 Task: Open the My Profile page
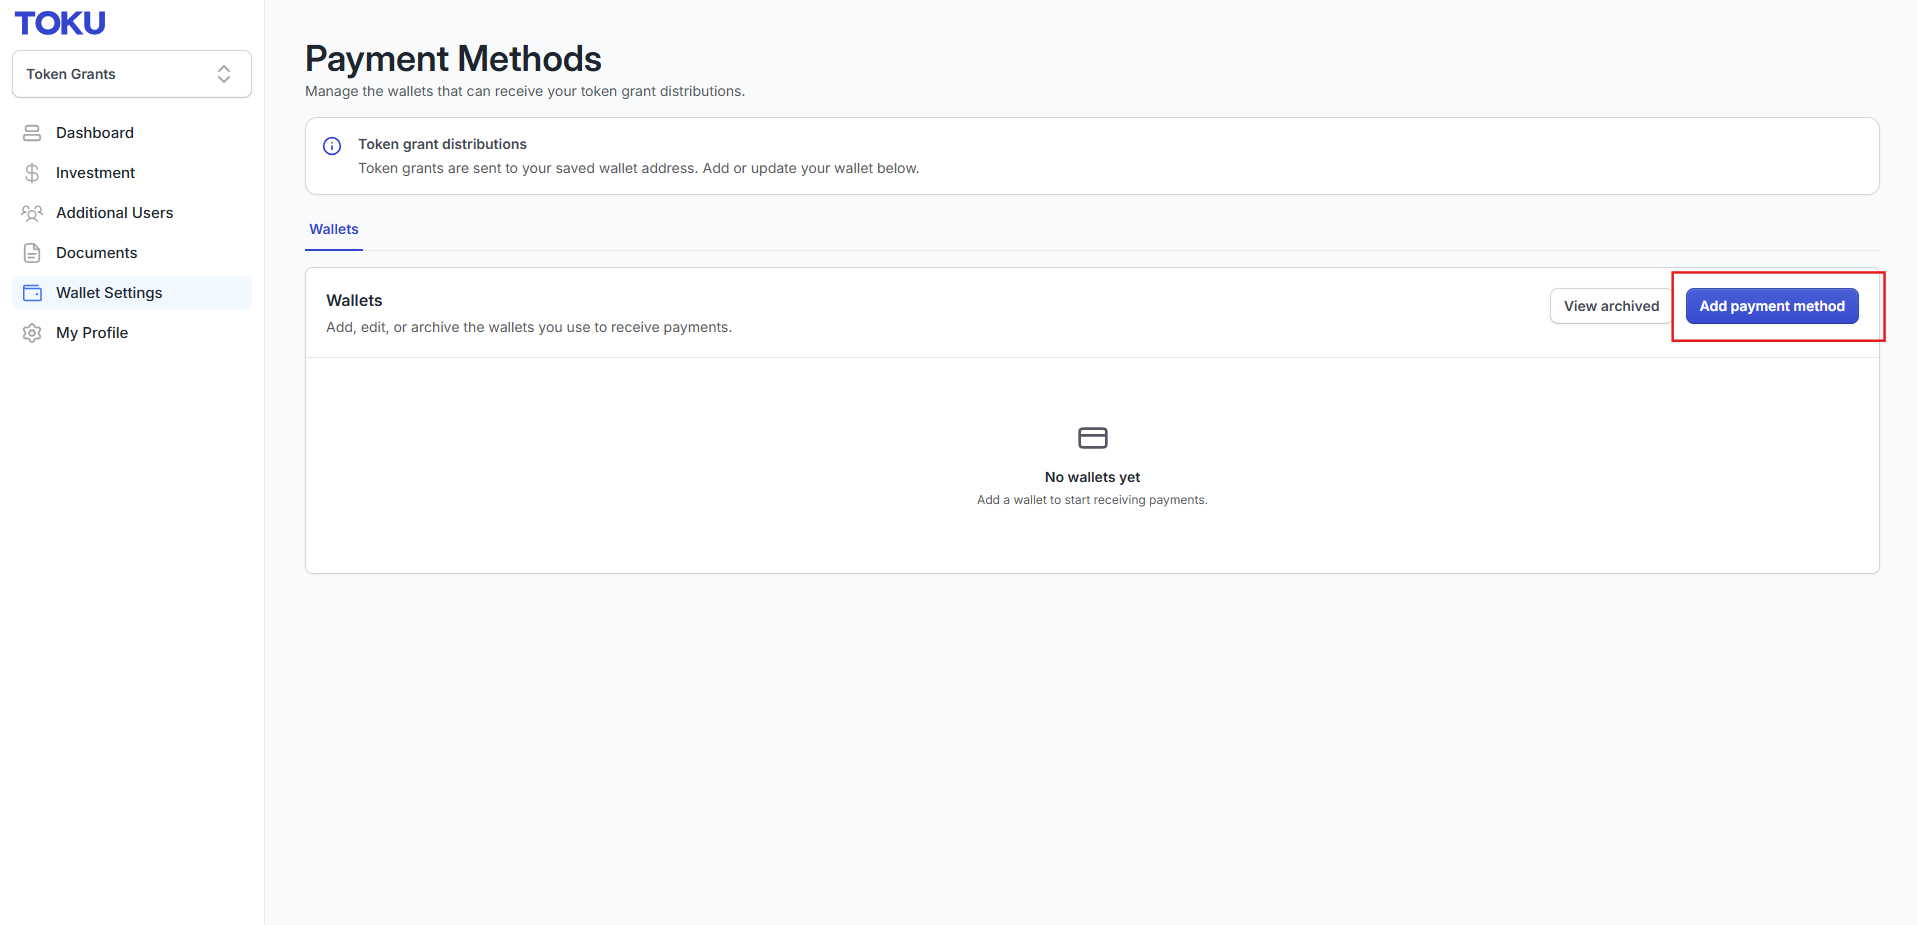(132, 333)
